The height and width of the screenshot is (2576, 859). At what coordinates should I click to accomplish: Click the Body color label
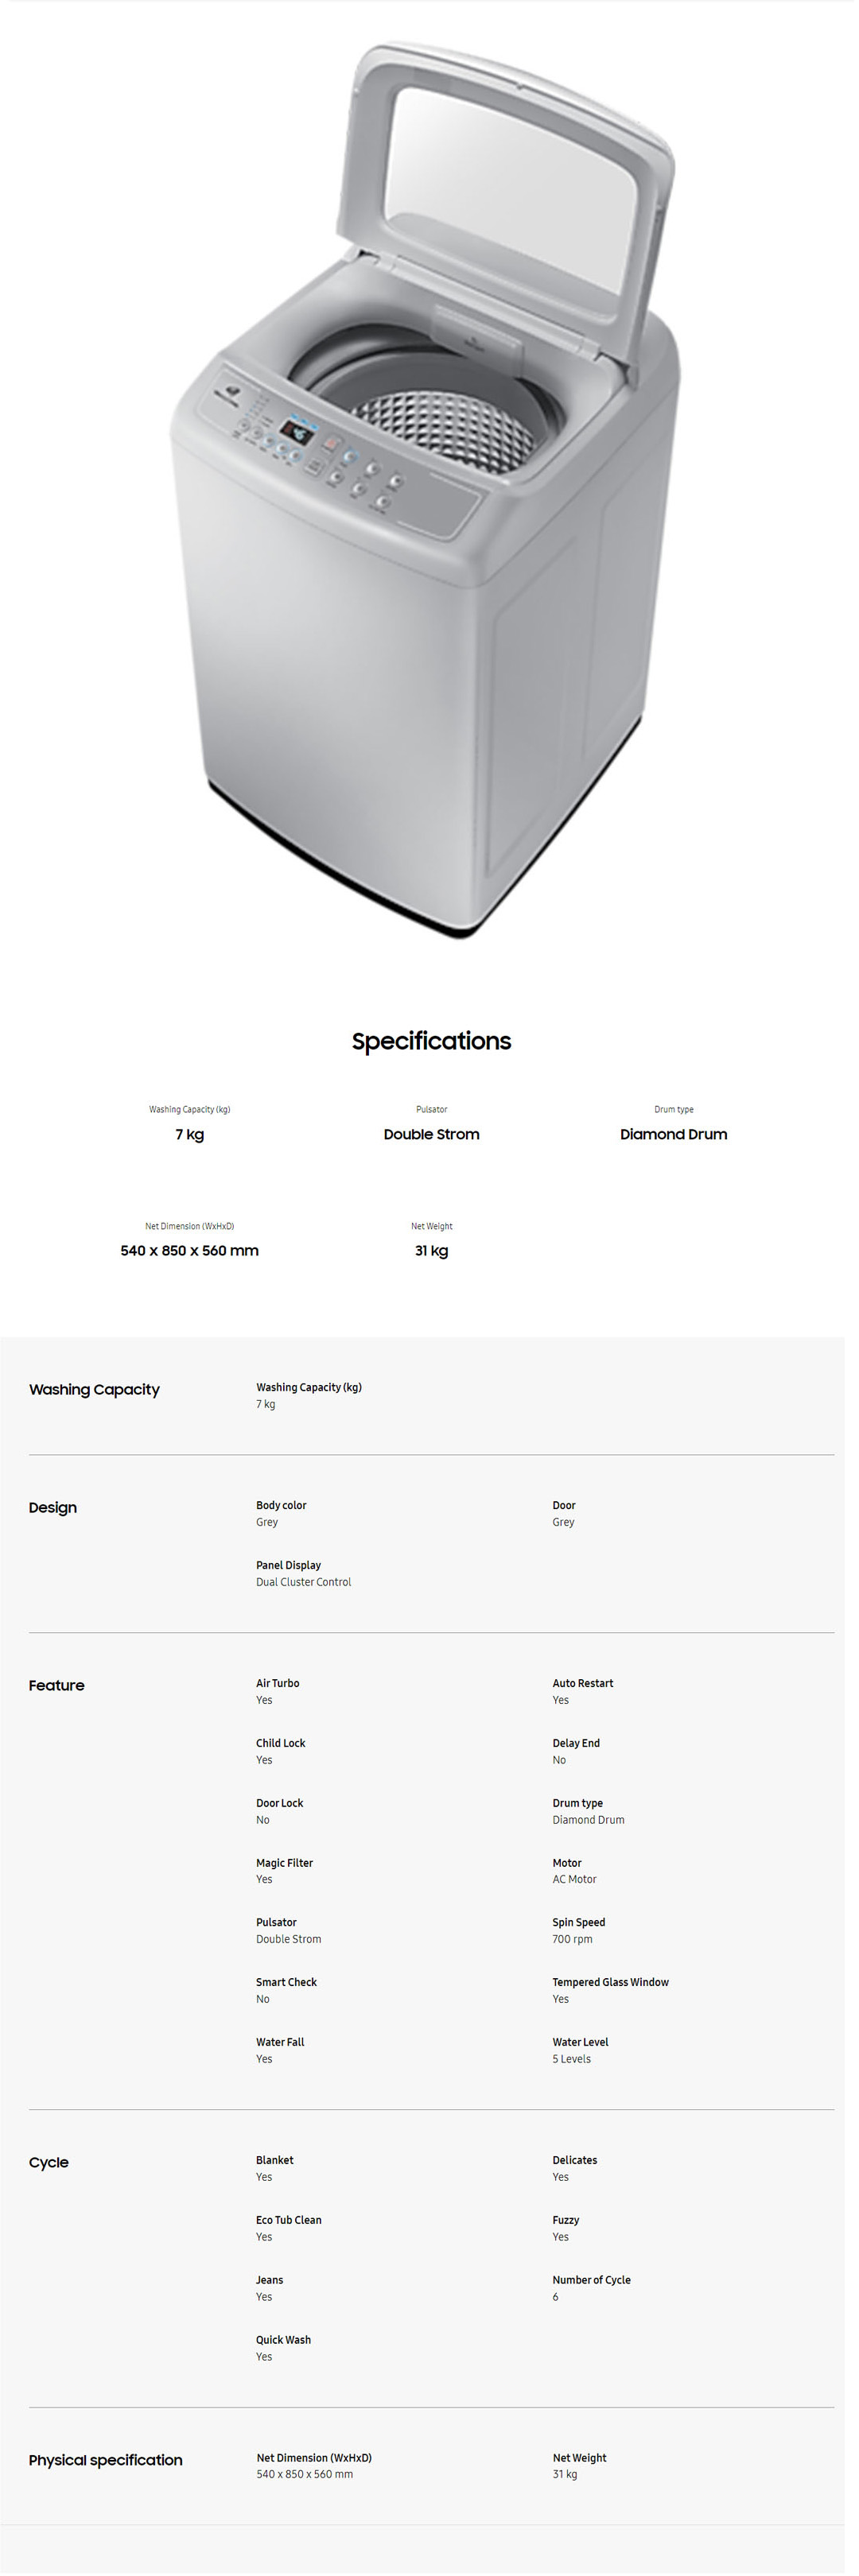pyautogui.click(x=281, y=1505)
